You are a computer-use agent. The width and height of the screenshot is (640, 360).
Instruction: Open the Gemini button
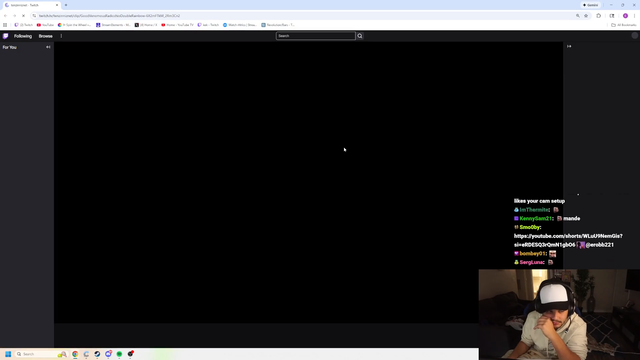[x=590, y=5]
